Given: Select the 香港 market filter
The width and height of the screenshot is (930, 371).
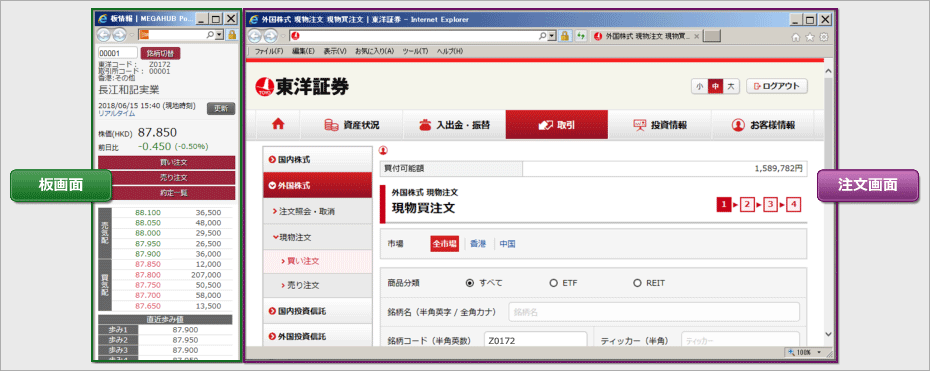Looking at the screenshot, I should (478, 244).
